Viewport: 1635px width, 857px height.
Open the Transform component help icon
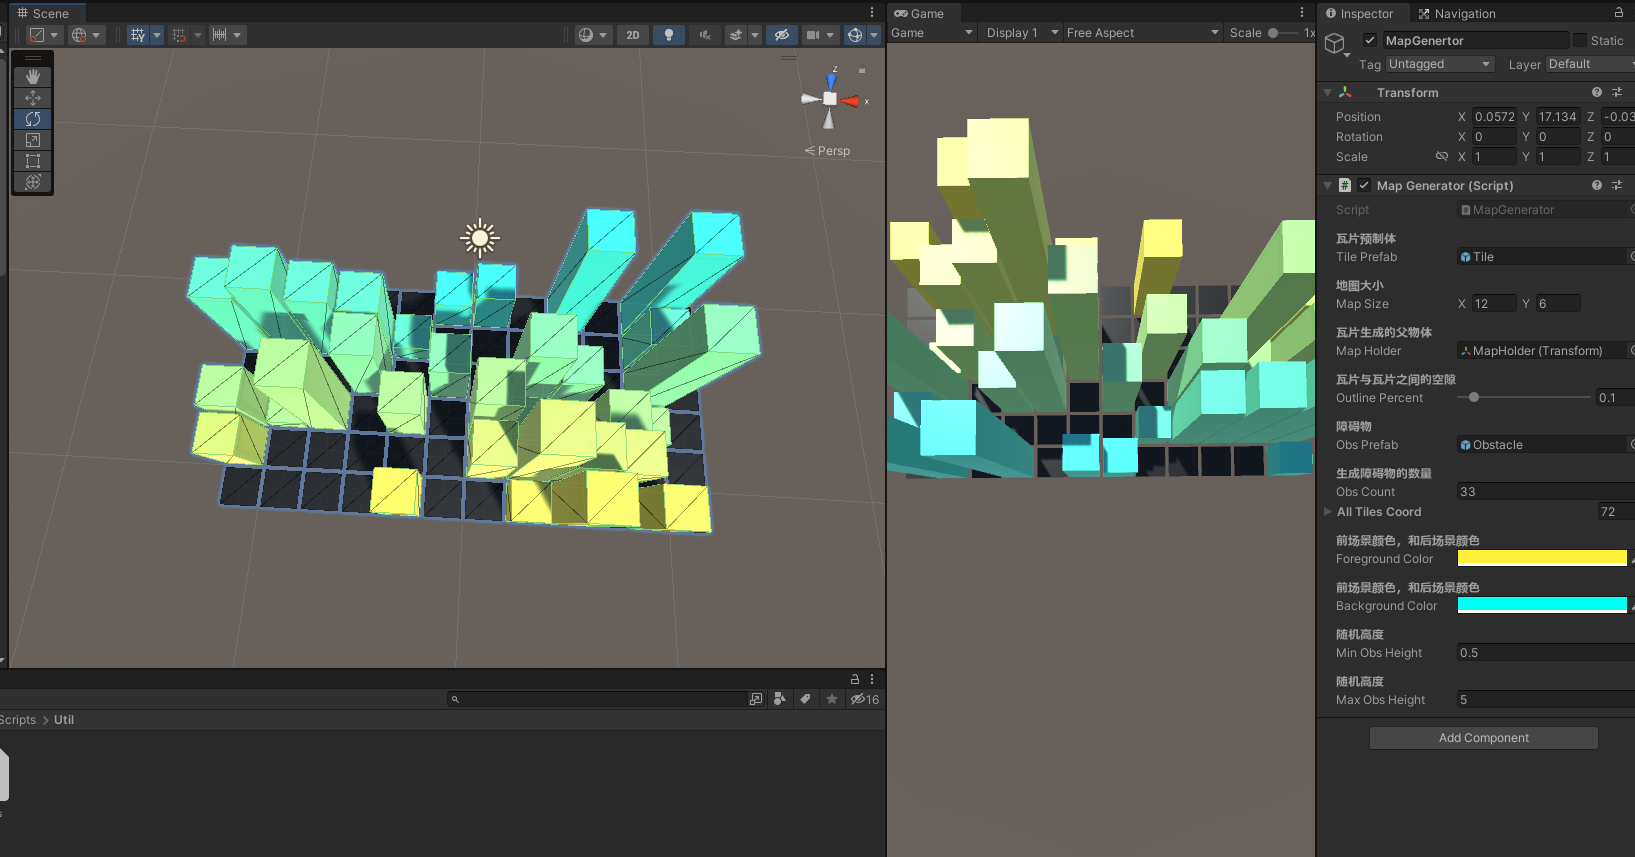[x=1597, y=92]
